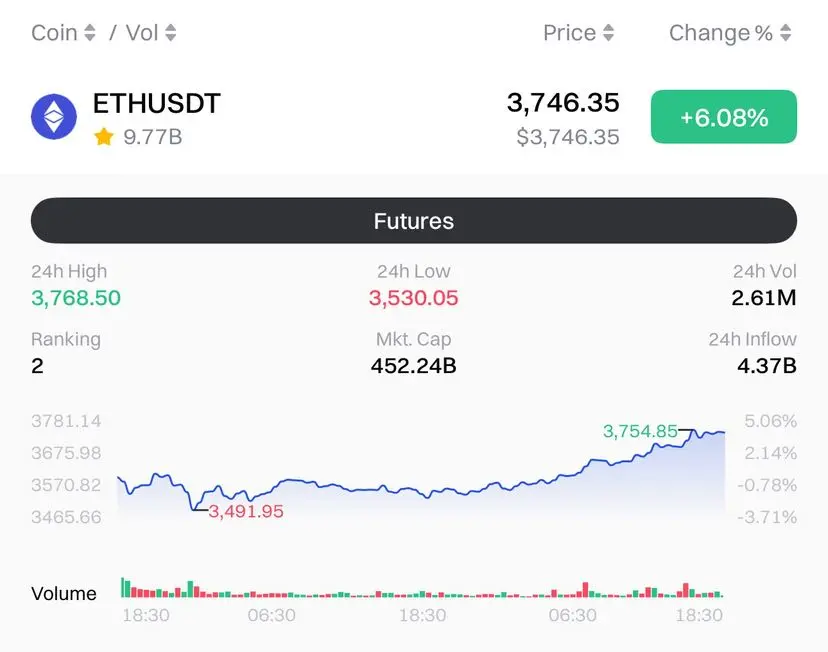The image size is (828, 652).
Task: Click the 3,746.35 price value
Action: [563, 102]
